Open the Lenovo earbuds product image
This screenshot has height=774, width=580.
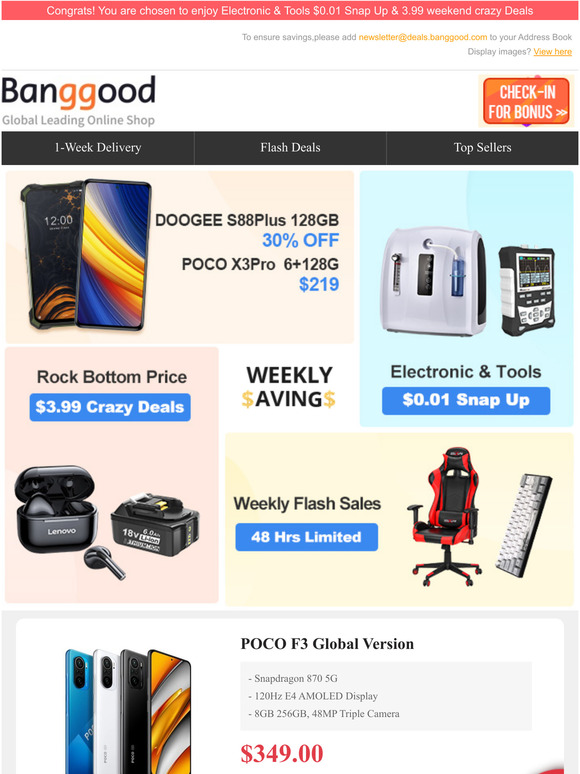click(x=64, y=521)
